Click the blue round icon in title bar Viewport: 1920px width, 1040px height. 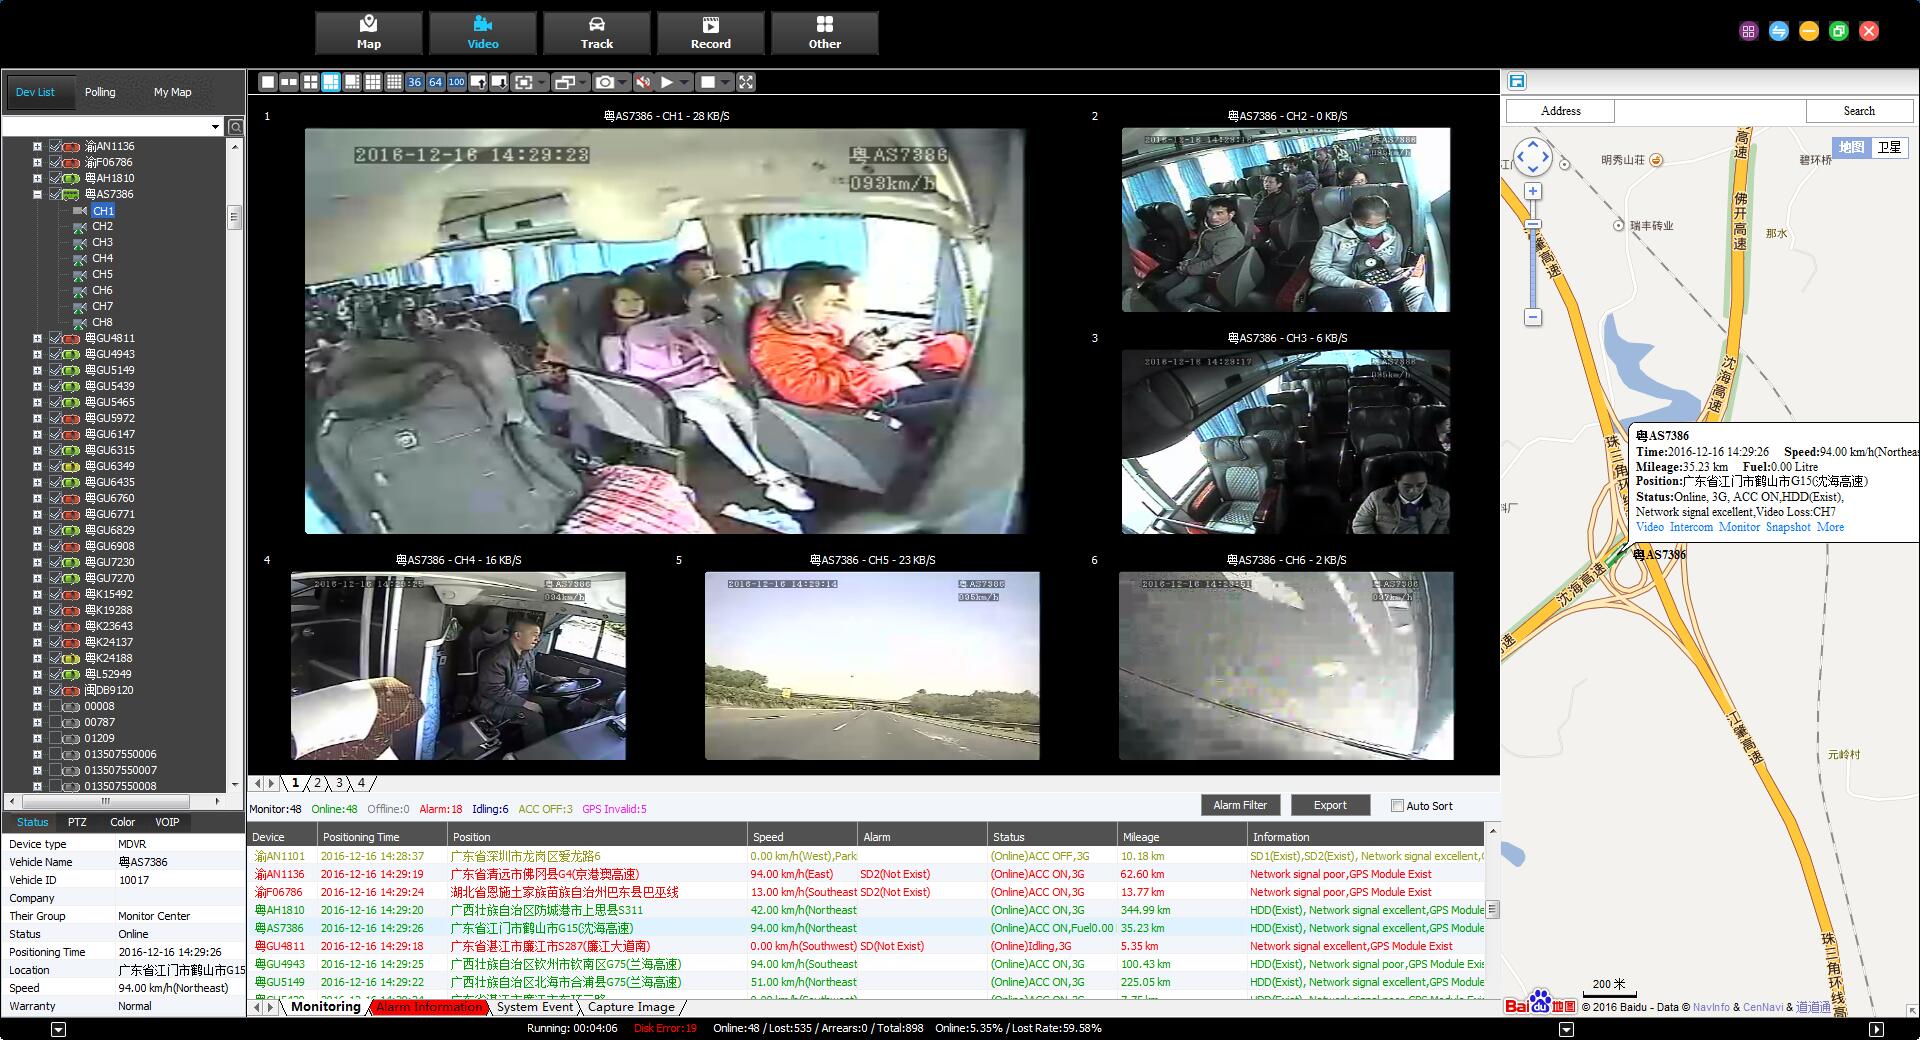1778,31
